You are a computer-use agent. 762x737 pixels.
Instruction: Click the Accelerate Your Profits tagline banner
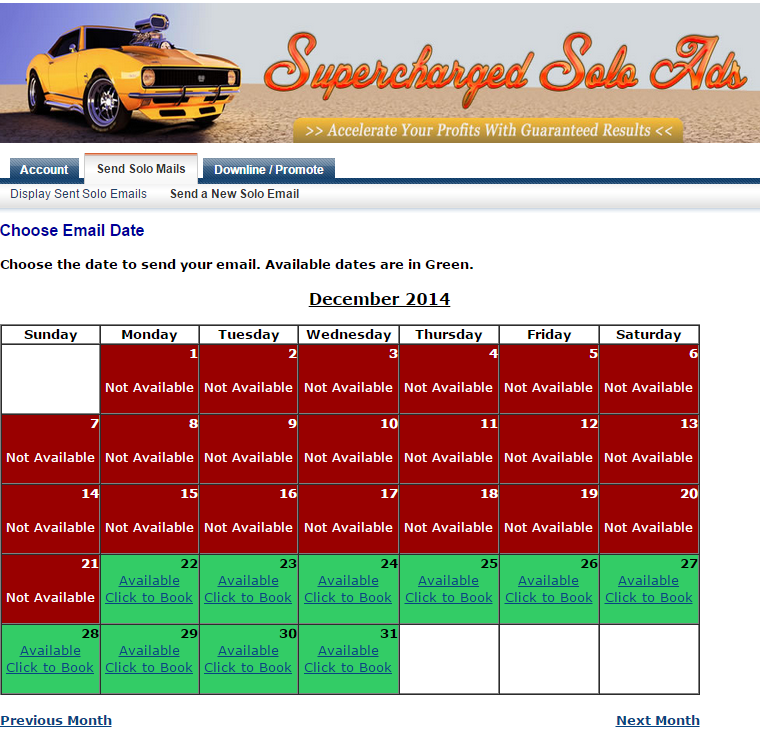coord(488,130)
